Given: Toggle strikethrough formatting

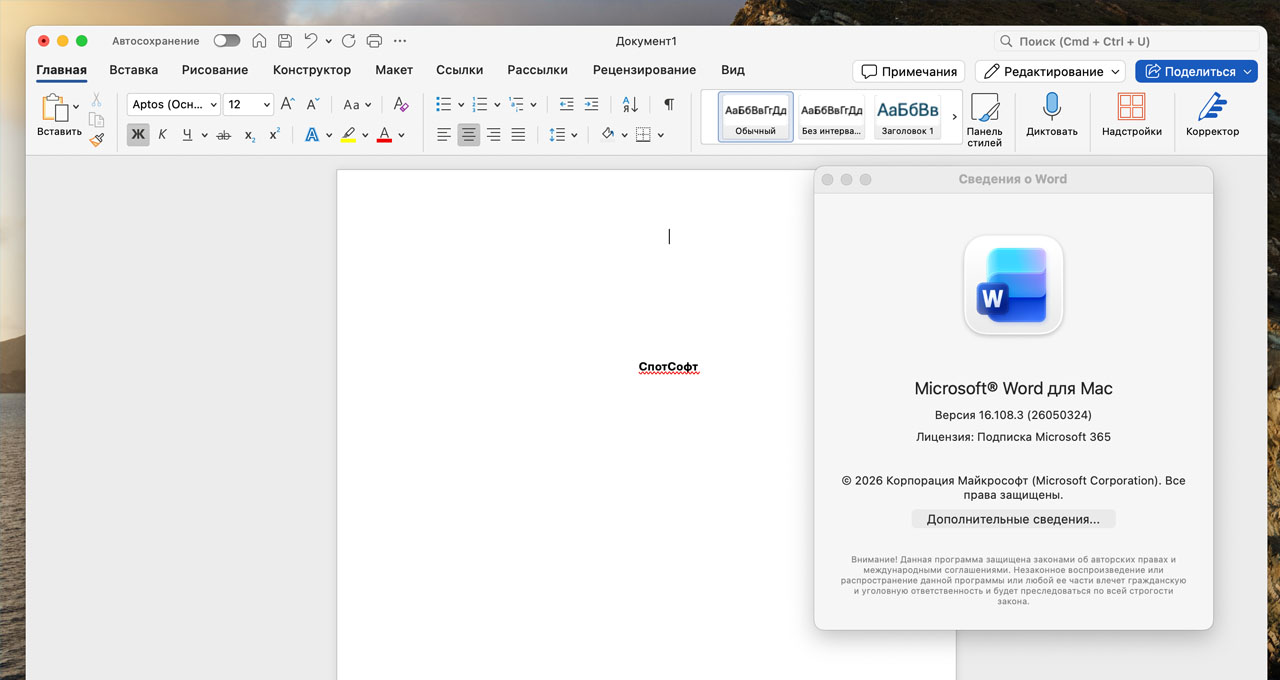Looking at the screenshot, I should pos(223,135).
